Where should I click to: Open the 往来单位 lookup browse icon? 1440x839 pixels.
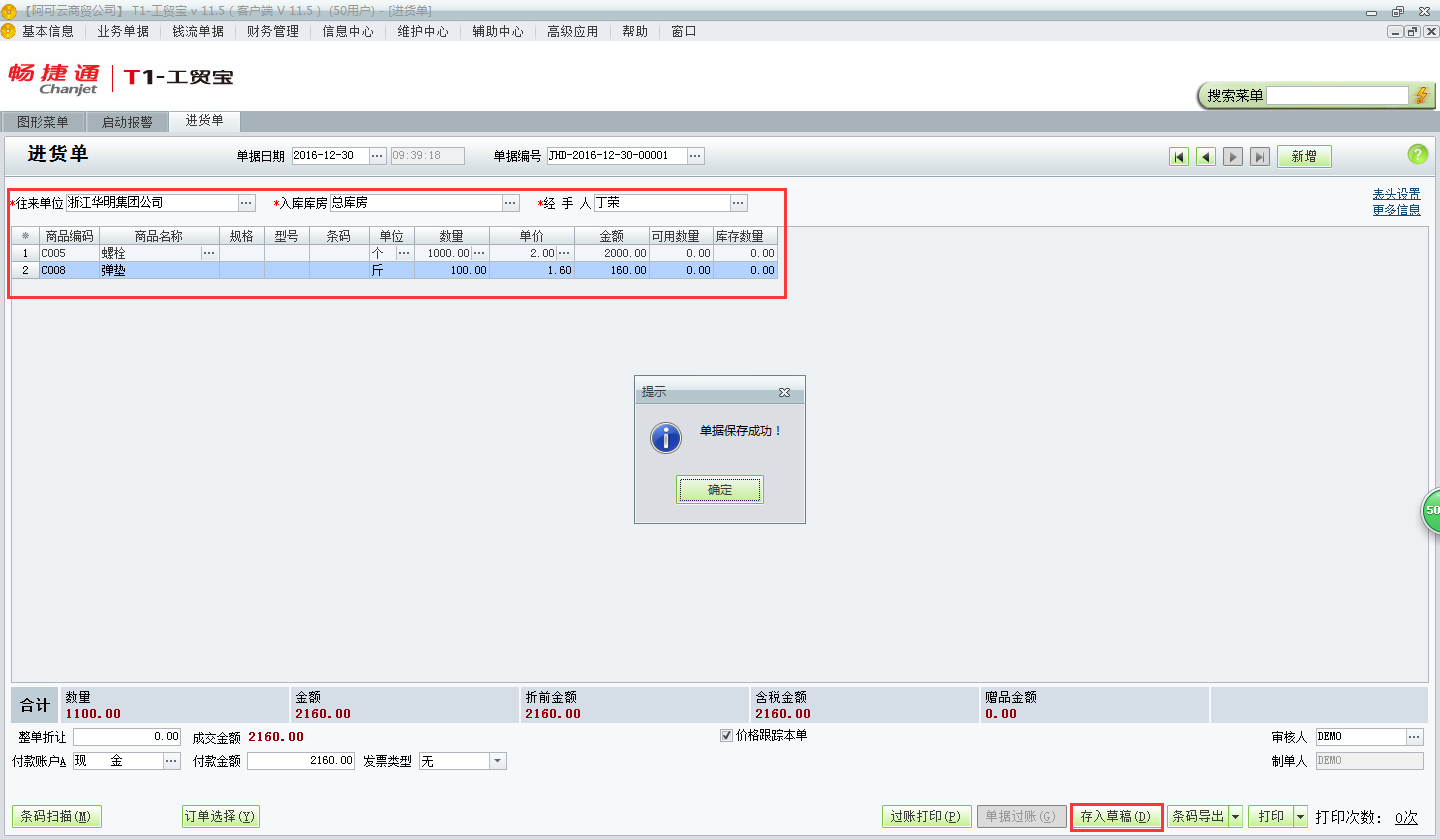tap(246, 202)
